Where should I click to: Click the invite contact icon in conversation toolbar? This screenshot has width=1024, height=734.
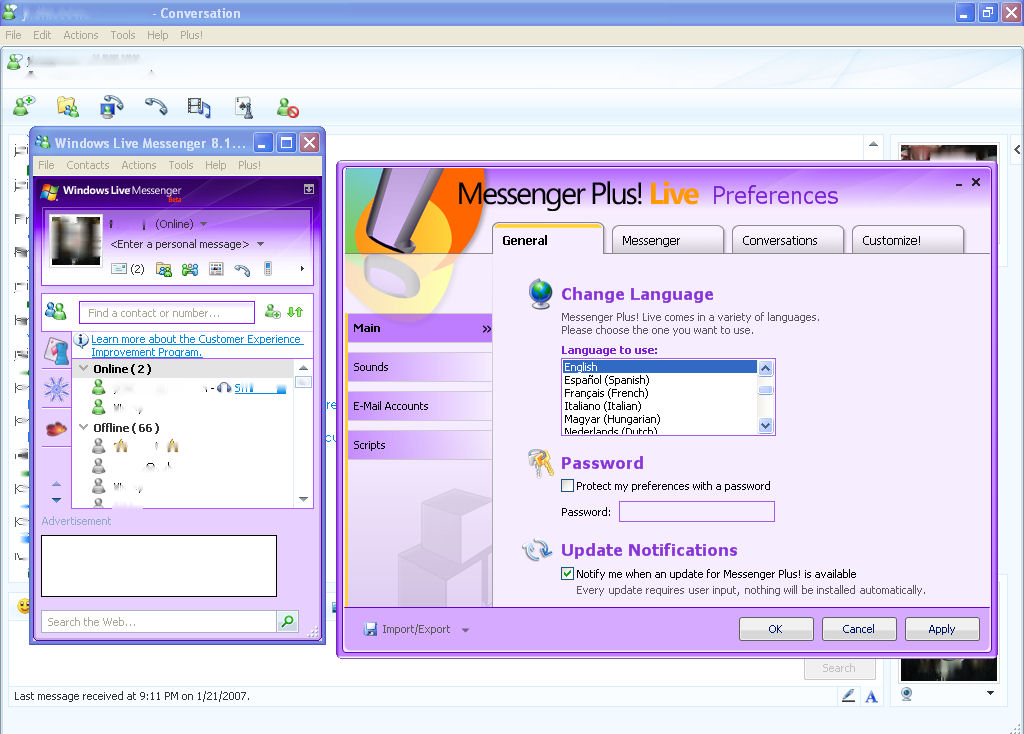point(24,107)
